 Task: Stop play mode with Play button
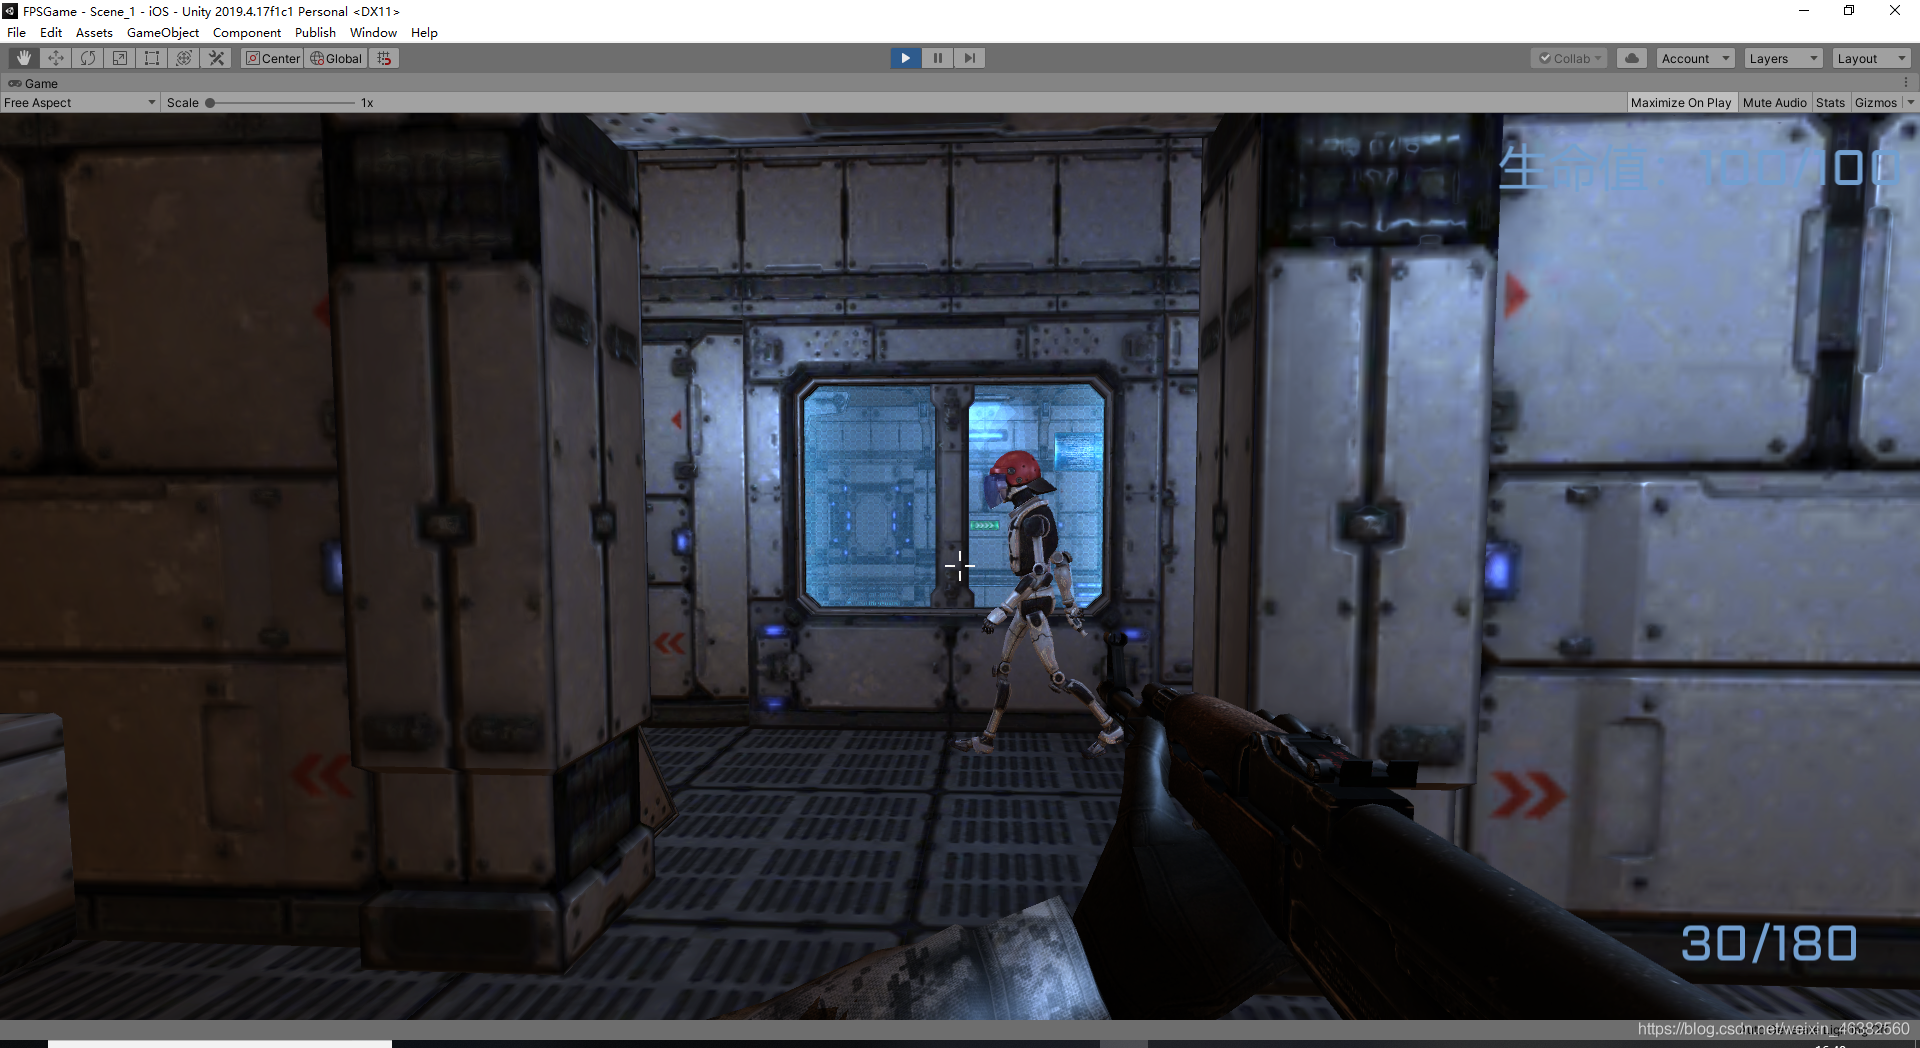click(906, 58)
